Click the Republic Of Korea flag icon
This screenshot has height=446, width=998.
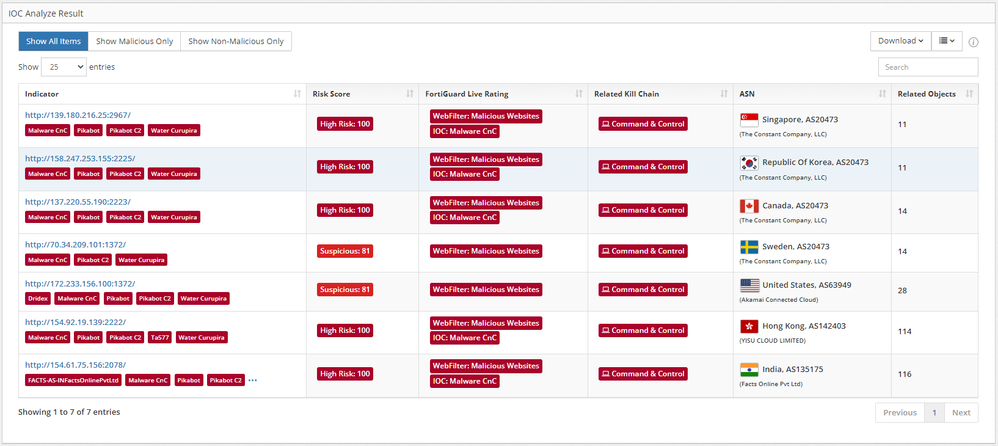pos(749,163)
